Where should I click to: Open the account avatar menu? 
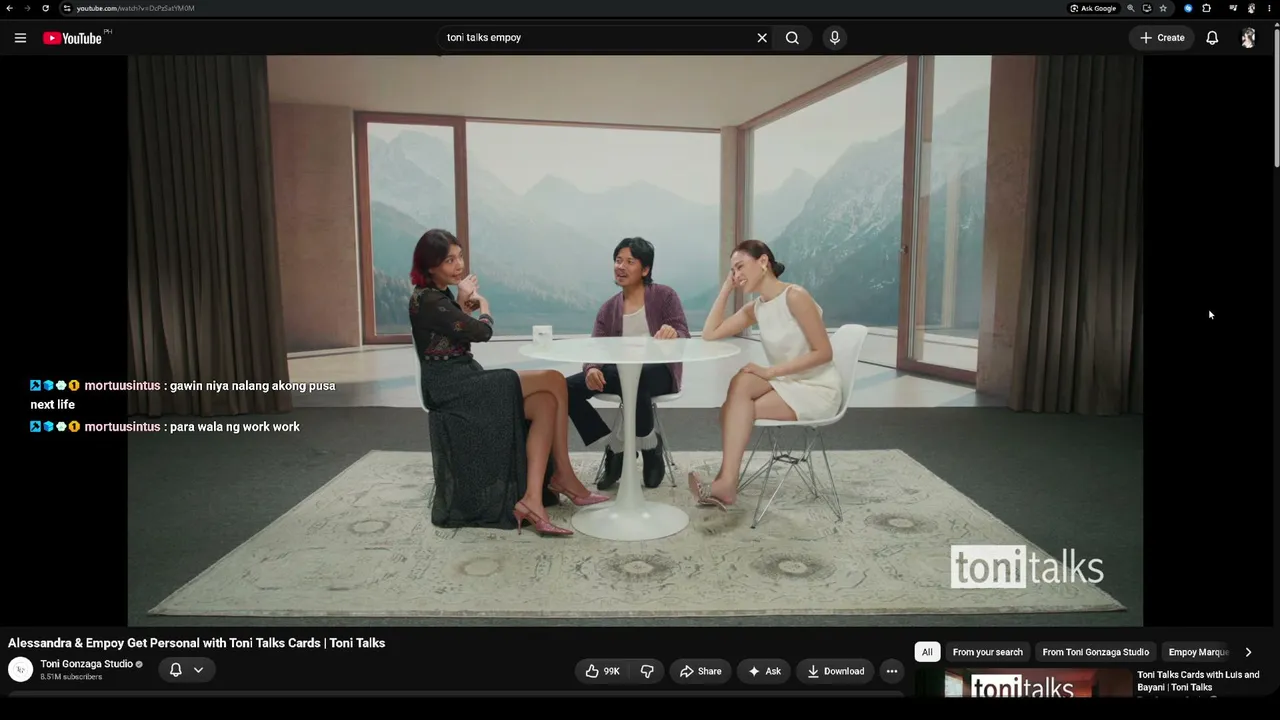tap(1248, 38)
